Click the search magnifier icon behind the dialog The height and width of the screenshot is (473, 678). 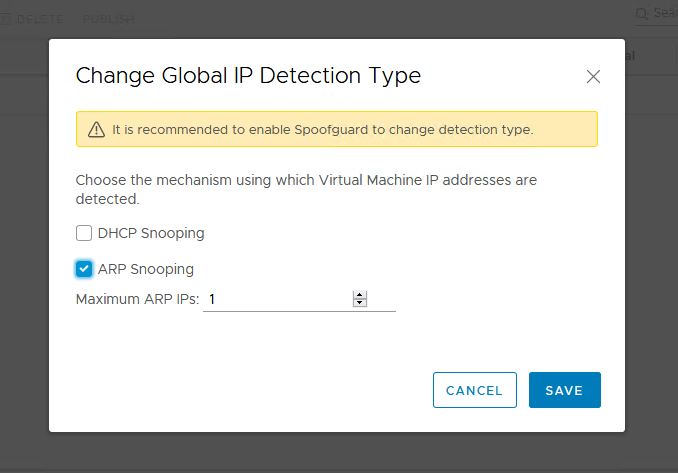(642, 14)
